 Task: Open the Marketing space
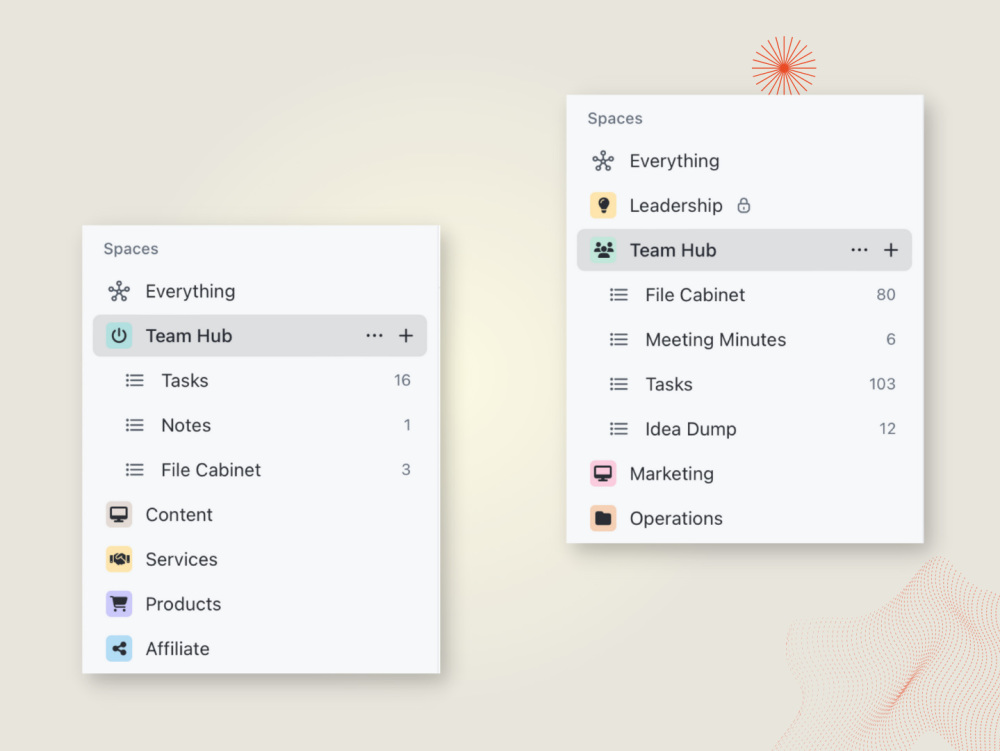tap(672, 473)
